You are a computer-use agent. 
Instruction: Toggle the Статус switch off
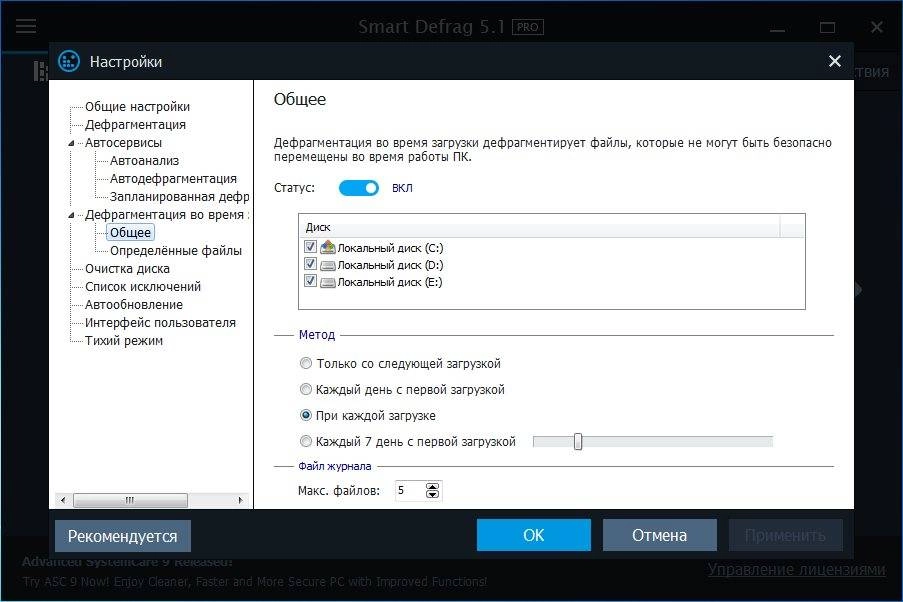coord(359,188)
